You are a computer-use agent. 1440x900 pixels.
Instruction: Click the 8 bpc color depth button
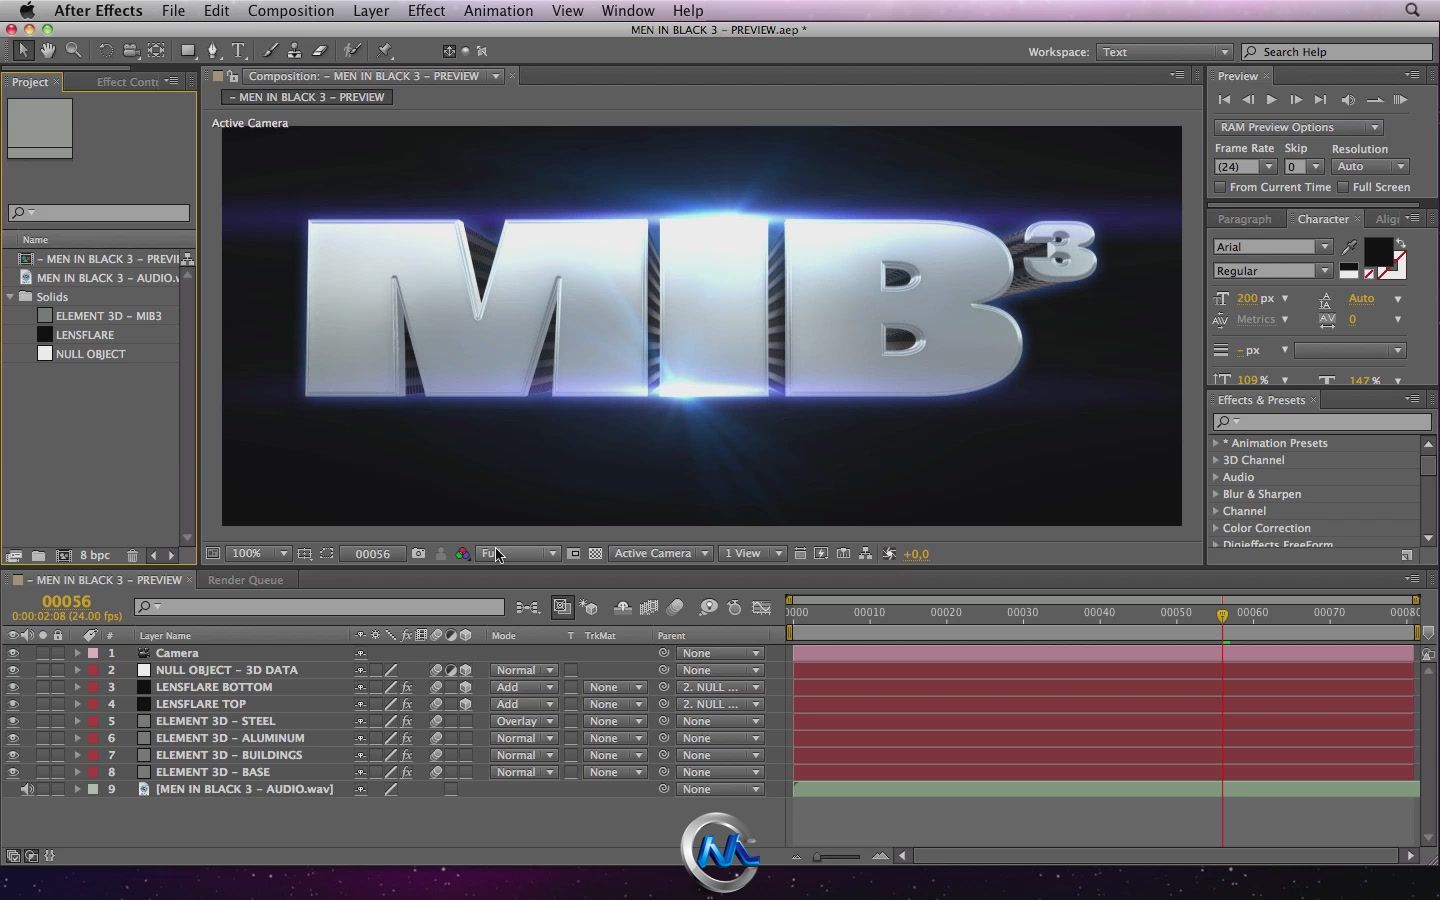95,555
